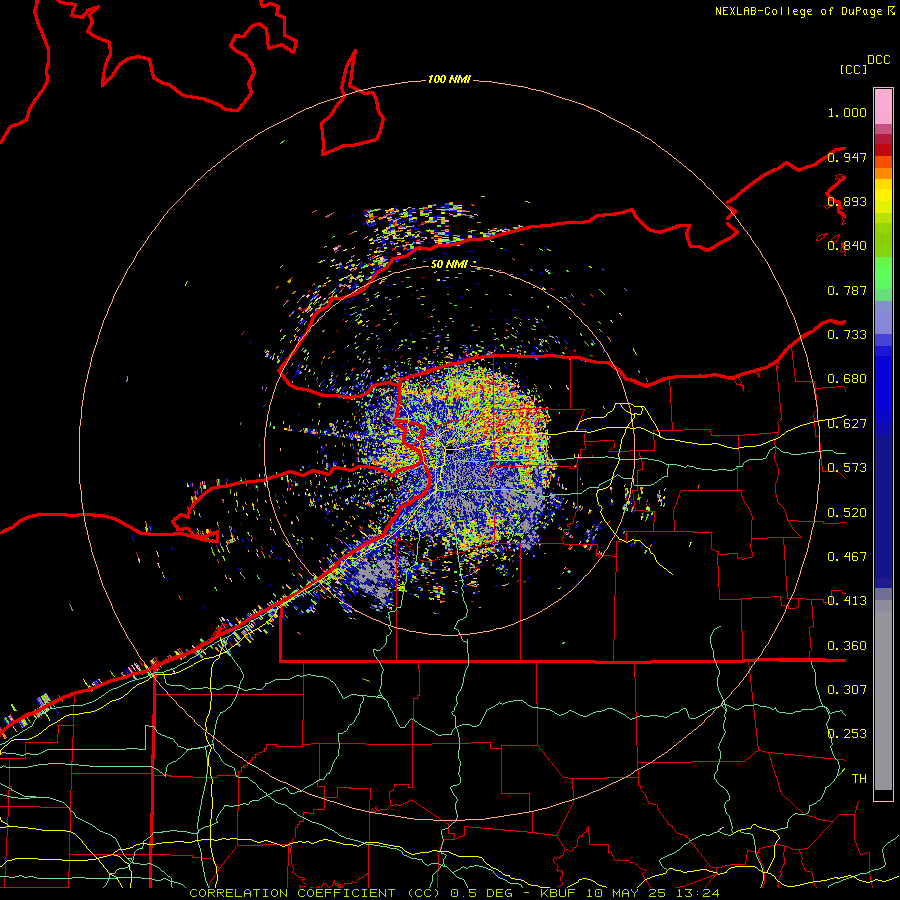Pick the yellow color band in the scale
The height and width of the screenshot is (900, 900).
pyautogui.click(x=883, y=196)
